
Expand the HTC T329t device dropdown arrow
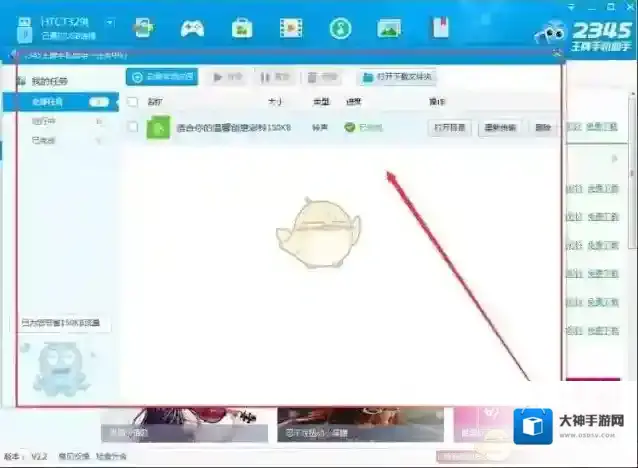click(x=109, y=21)
